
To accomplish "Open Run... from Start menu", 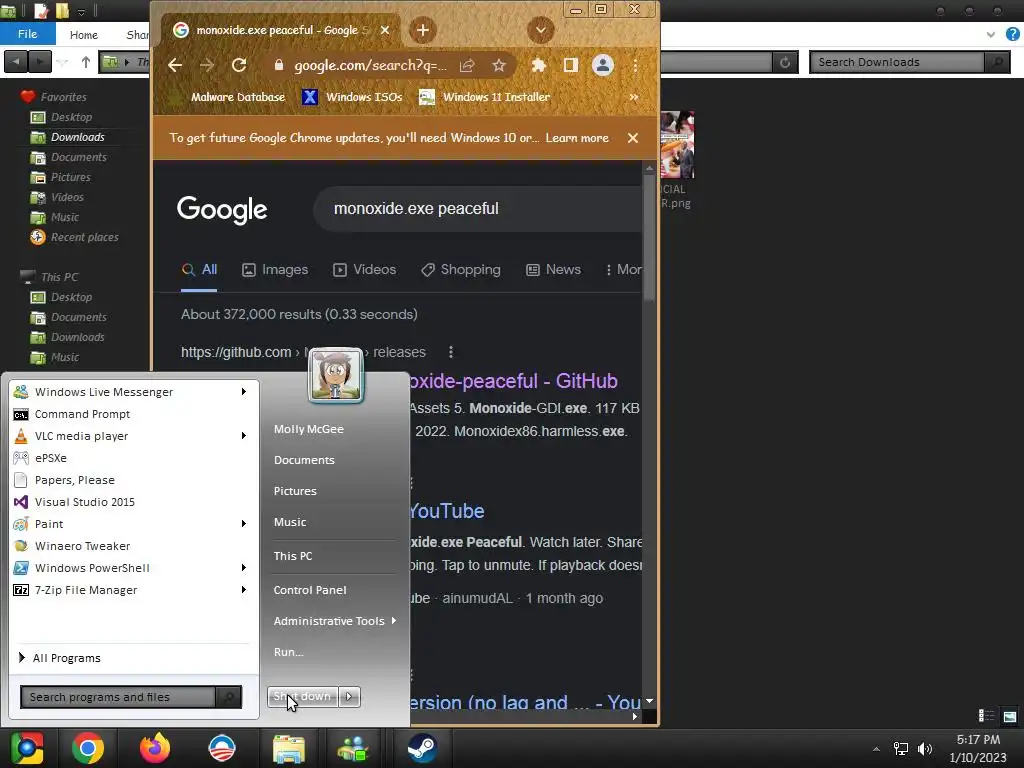I will click(288, 652).
